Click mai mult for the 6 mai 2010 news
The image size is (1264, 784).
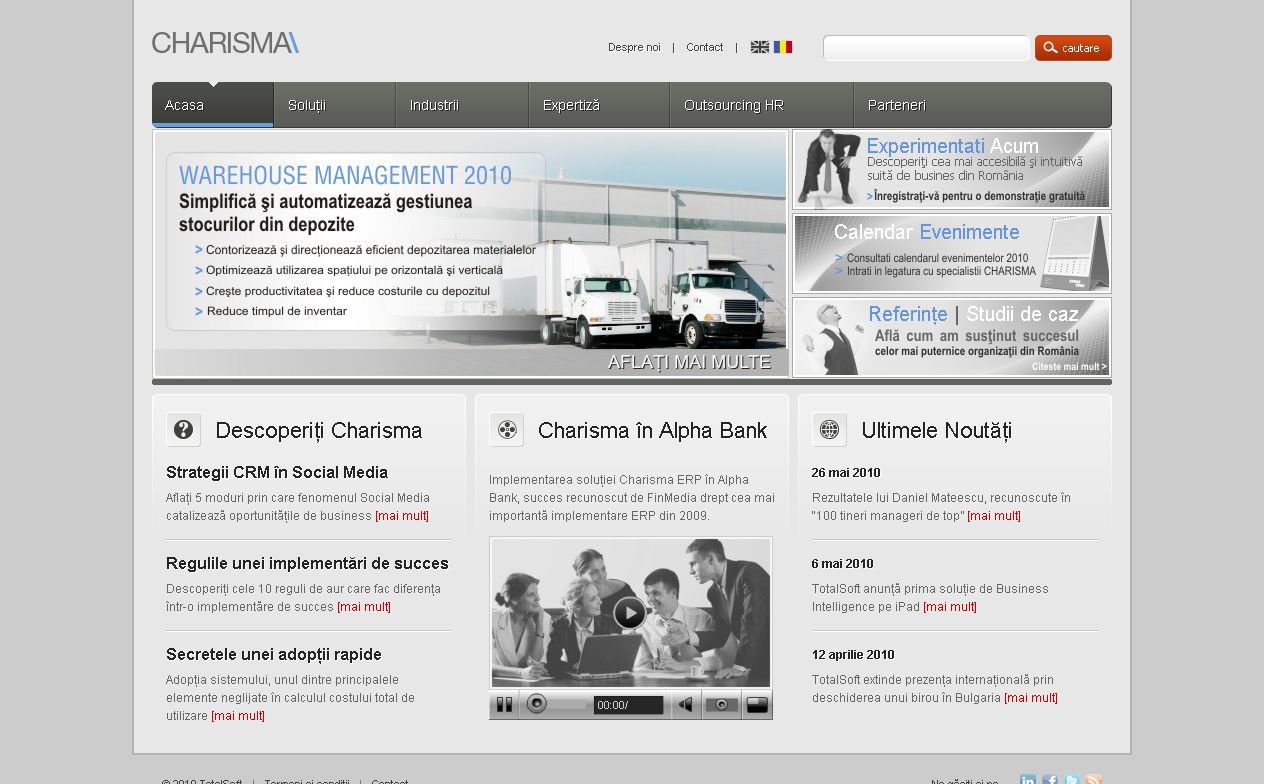pyautogui.click(x=950, y=607)
